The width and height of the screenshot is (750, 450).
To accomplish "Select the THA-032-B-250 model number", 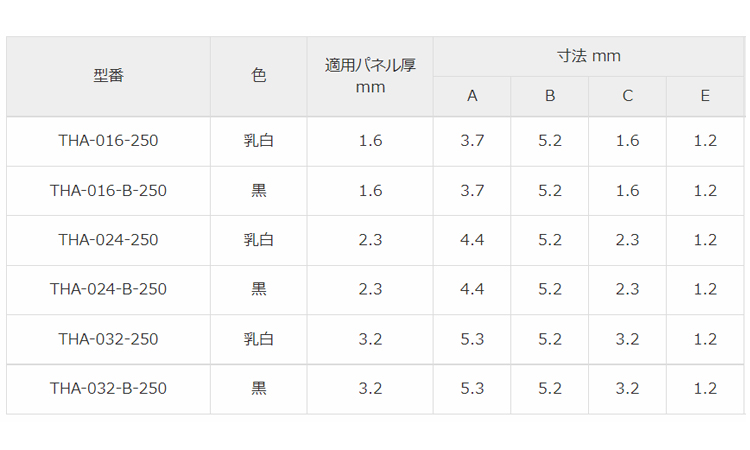I will coord(108,388).
